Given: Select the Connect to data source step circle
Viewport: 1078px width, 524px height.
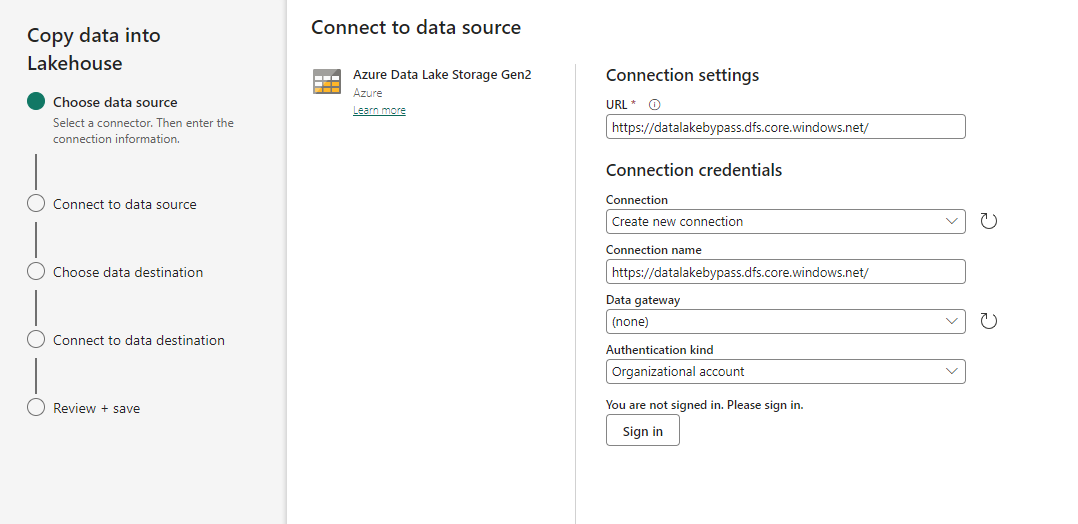Looking at the screenshot, I should pos(36,203).
